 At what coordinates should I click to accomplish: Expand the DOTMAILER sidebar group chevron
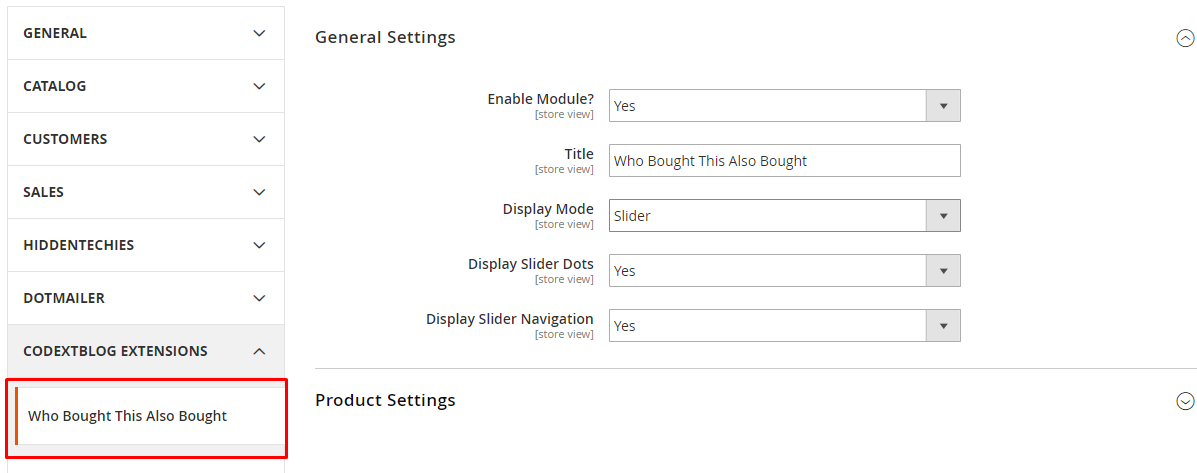tap(259, 298)
